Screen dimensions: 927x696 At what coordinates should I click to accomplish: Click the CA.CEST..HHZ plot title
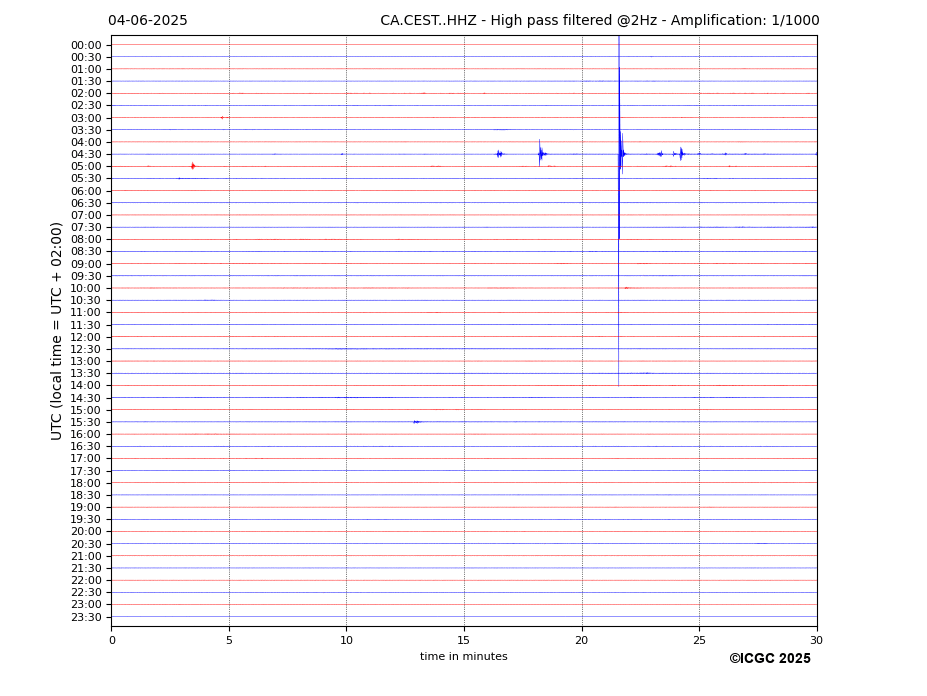pos(599,21)
